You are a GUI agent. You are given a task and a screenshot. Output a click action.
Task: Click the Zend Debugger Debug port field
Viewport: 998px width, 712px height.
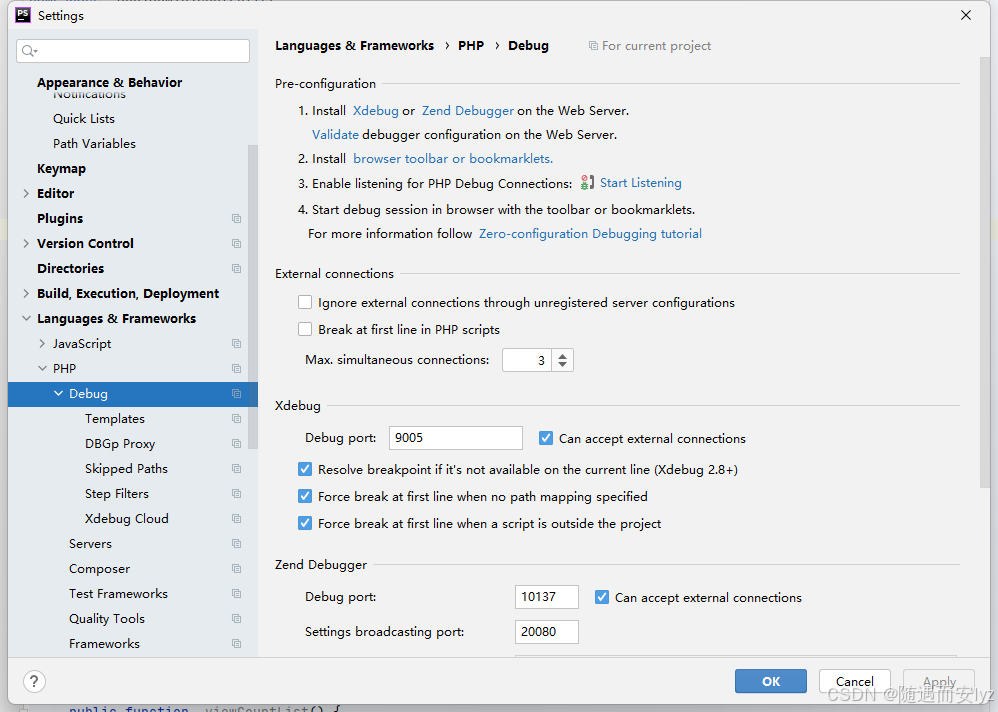(x=547, y=597)
